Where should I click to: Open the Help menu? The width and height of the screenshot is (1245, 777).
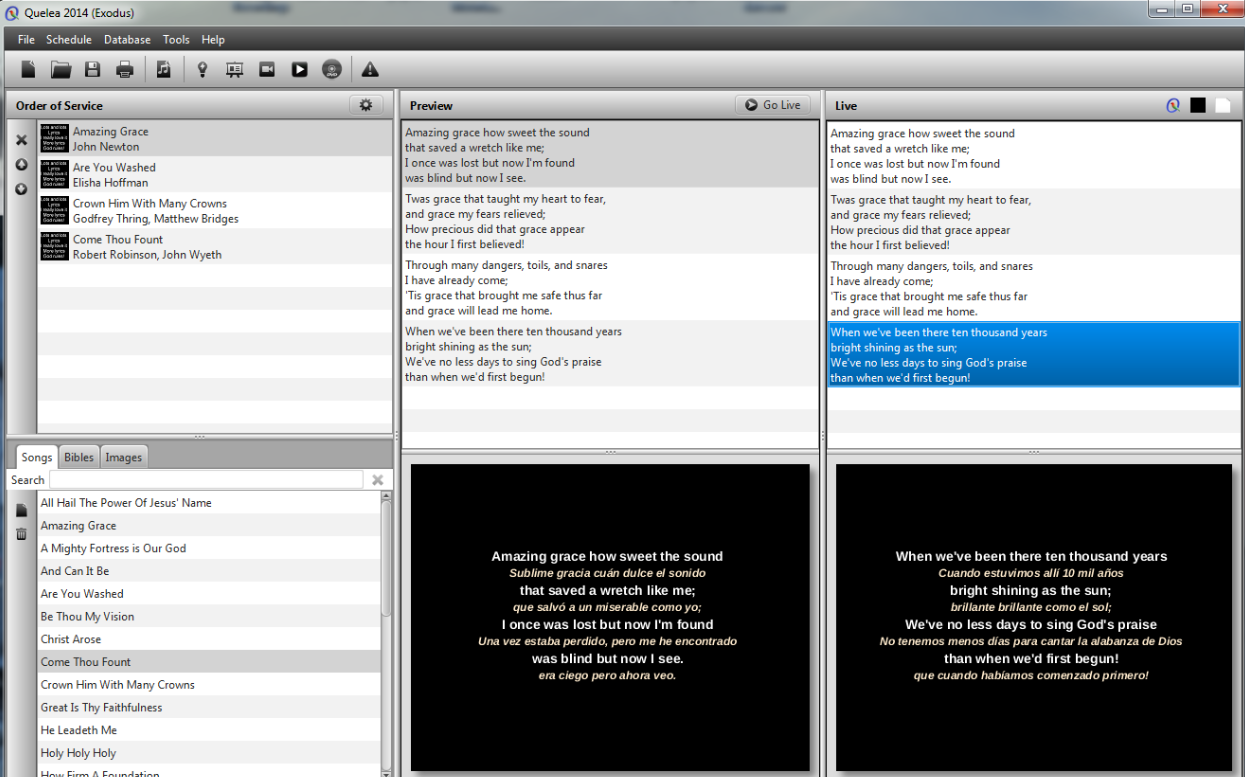[213, 40]
